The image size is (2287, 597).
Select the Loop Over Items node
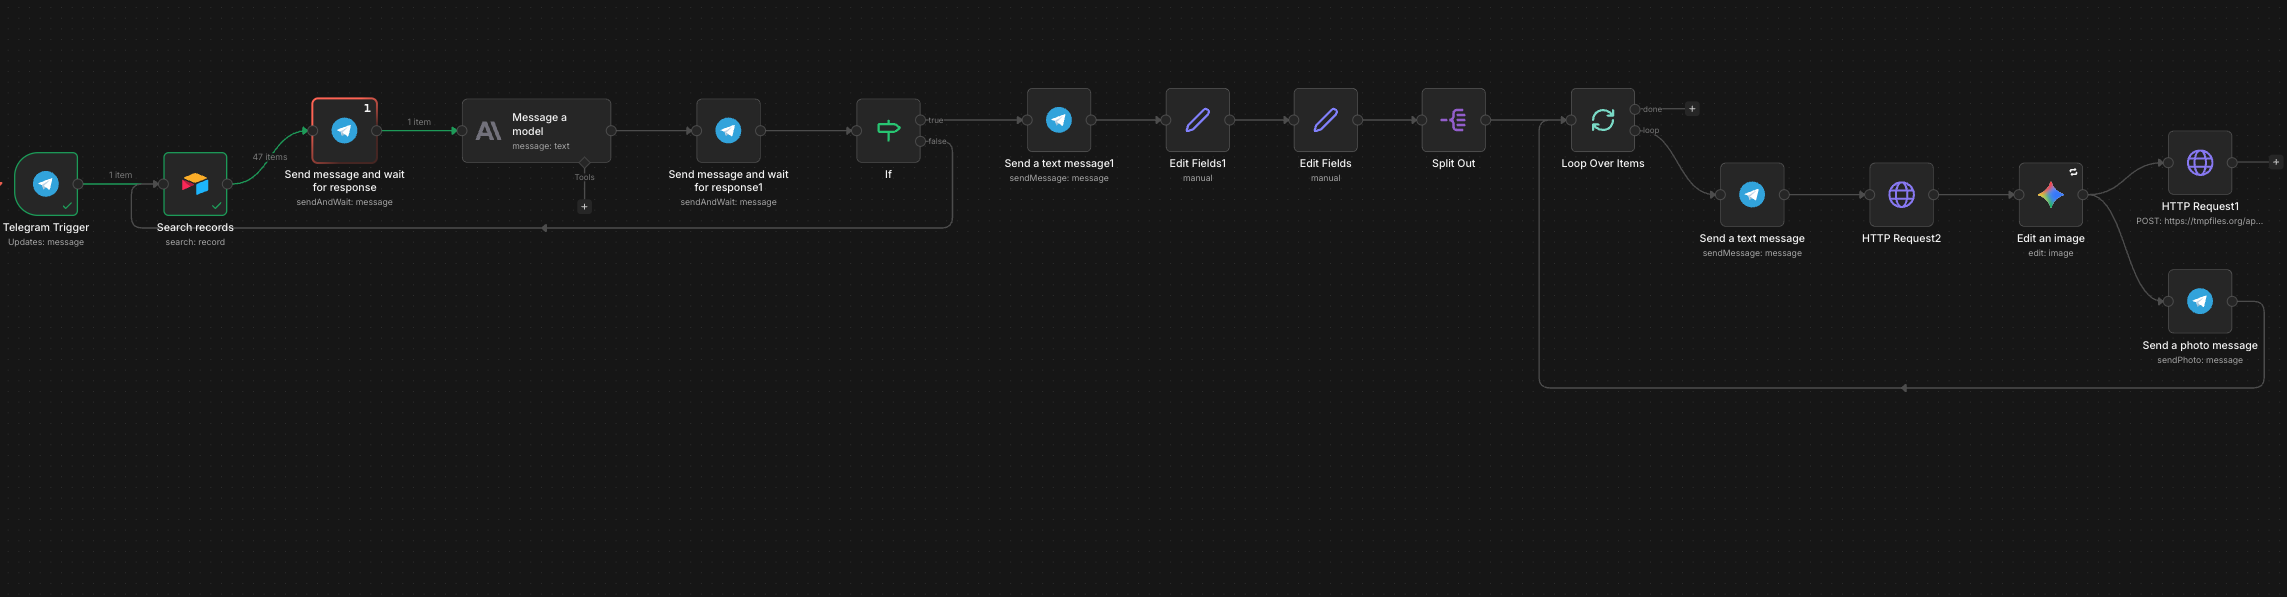tap(1603, 120)
